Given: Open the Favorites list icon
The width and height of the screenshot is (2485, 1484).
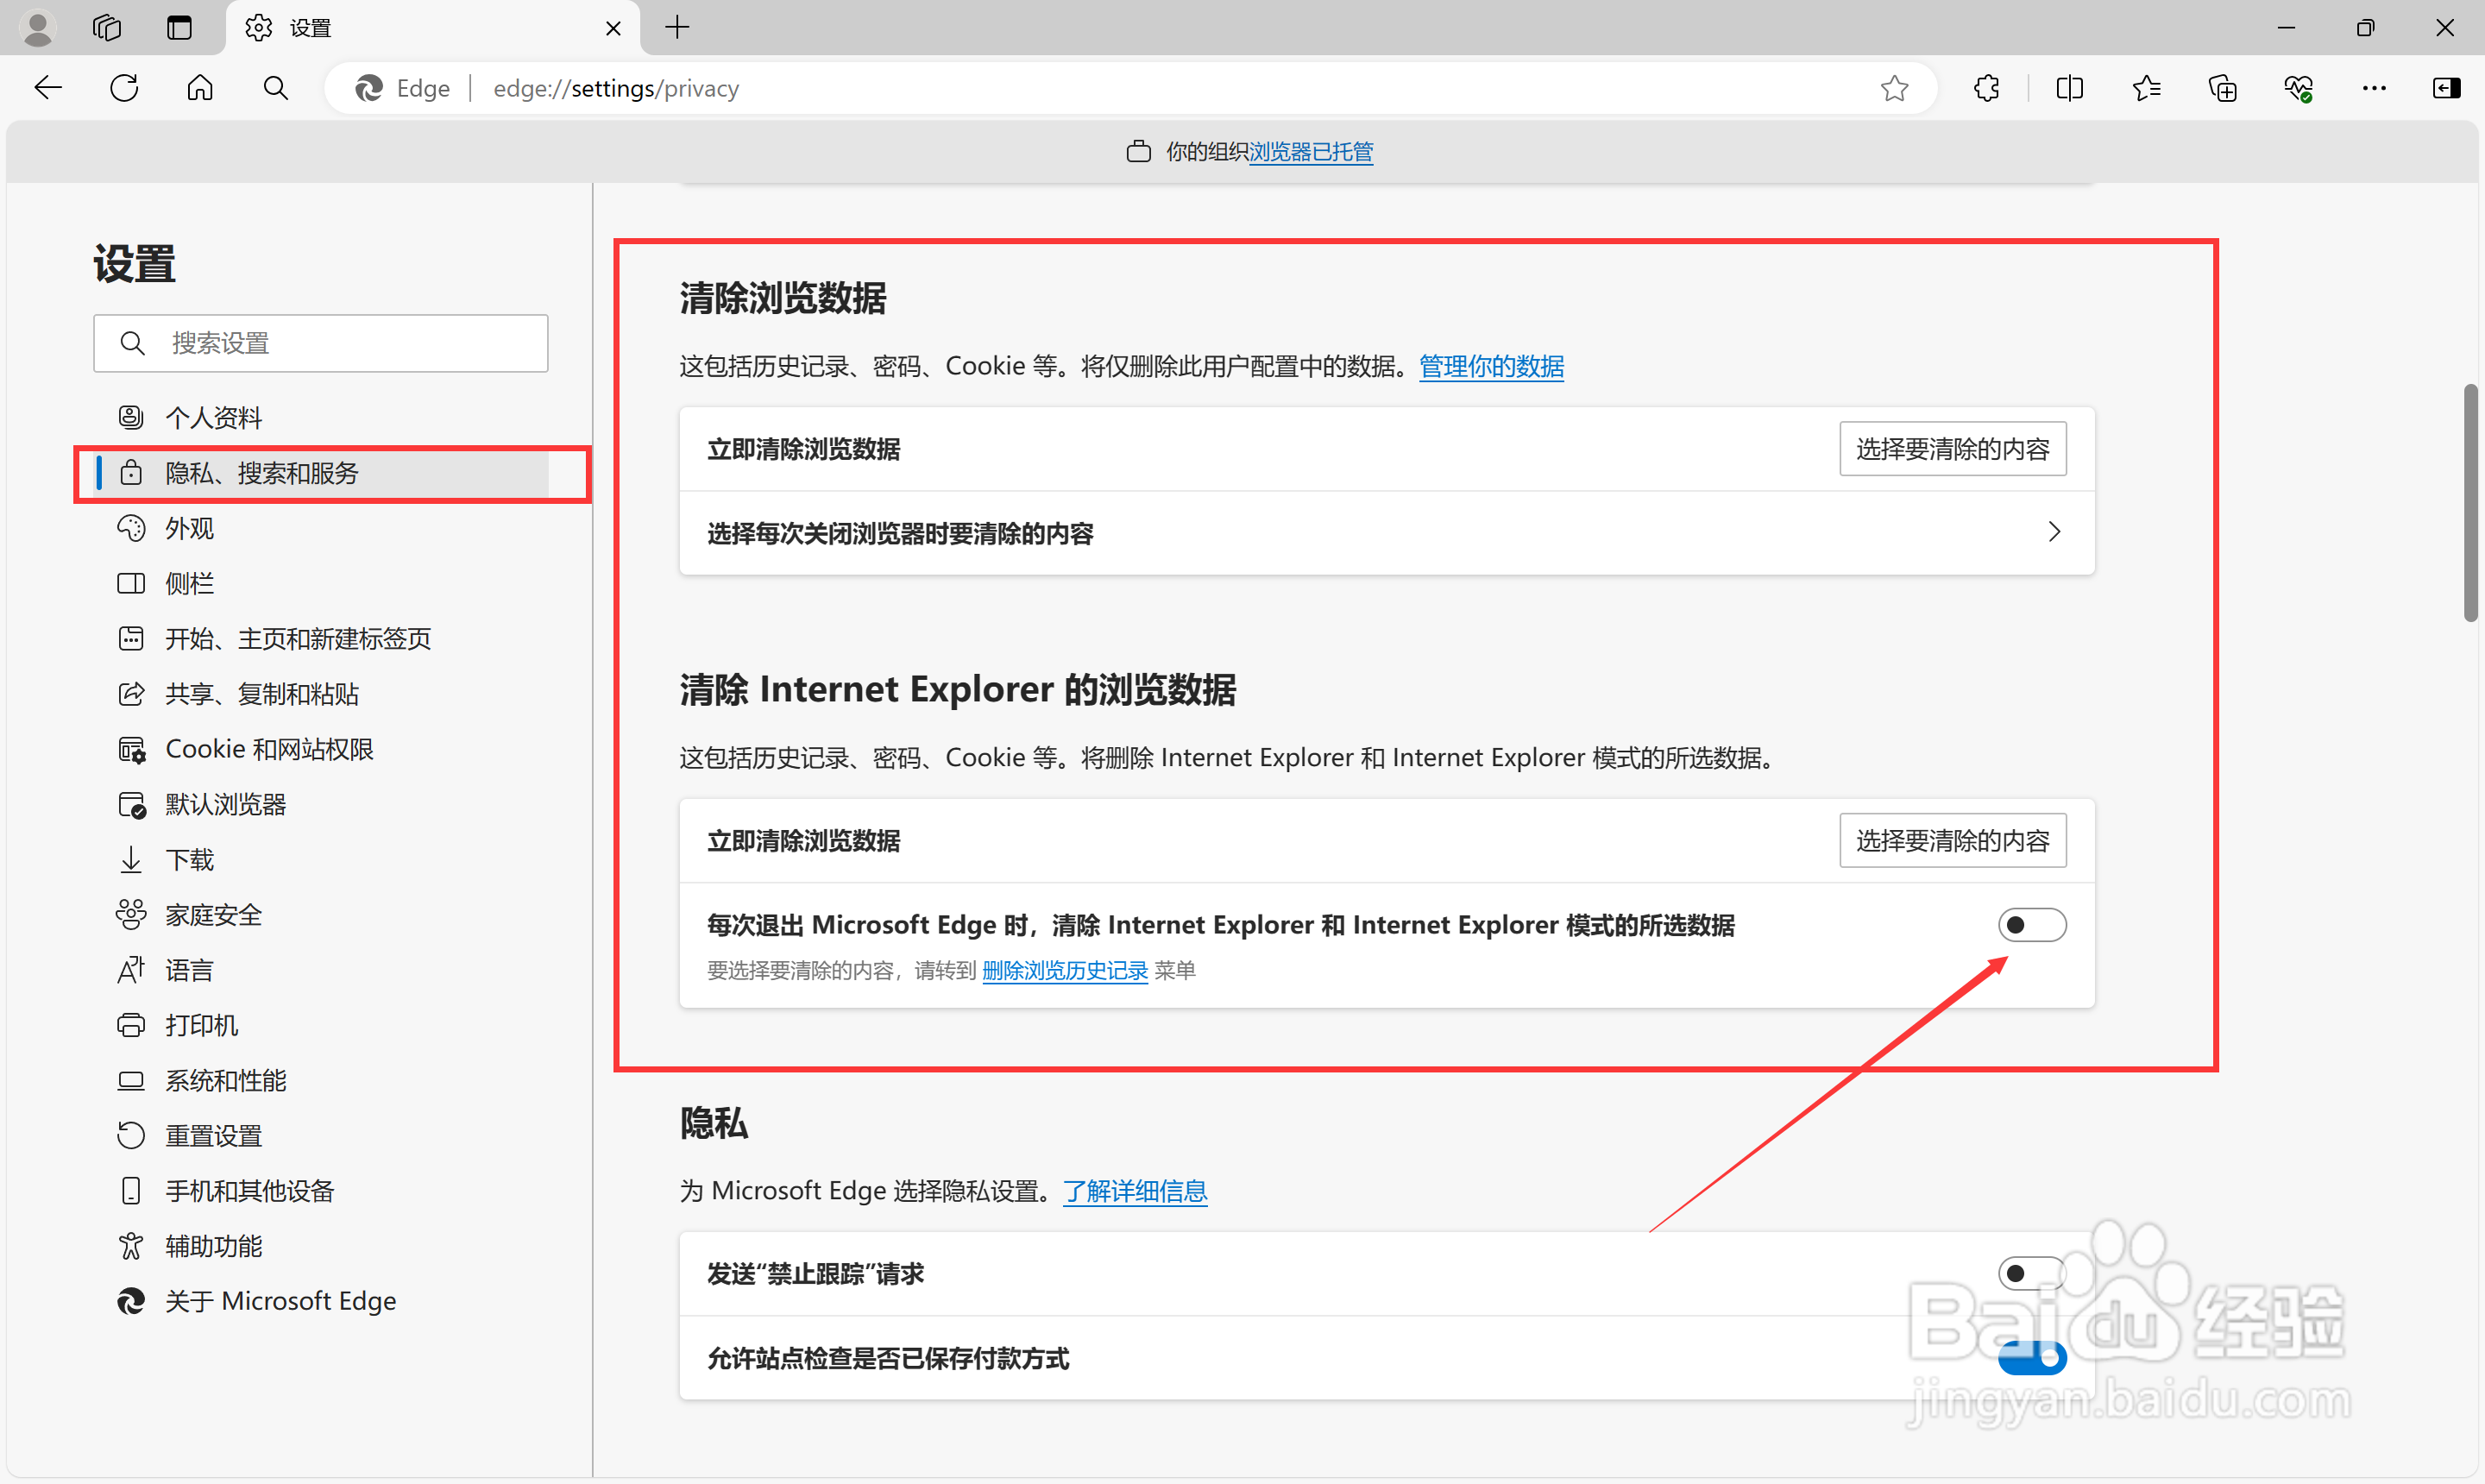Looking at the screenshot, I should coord(2146,88).
